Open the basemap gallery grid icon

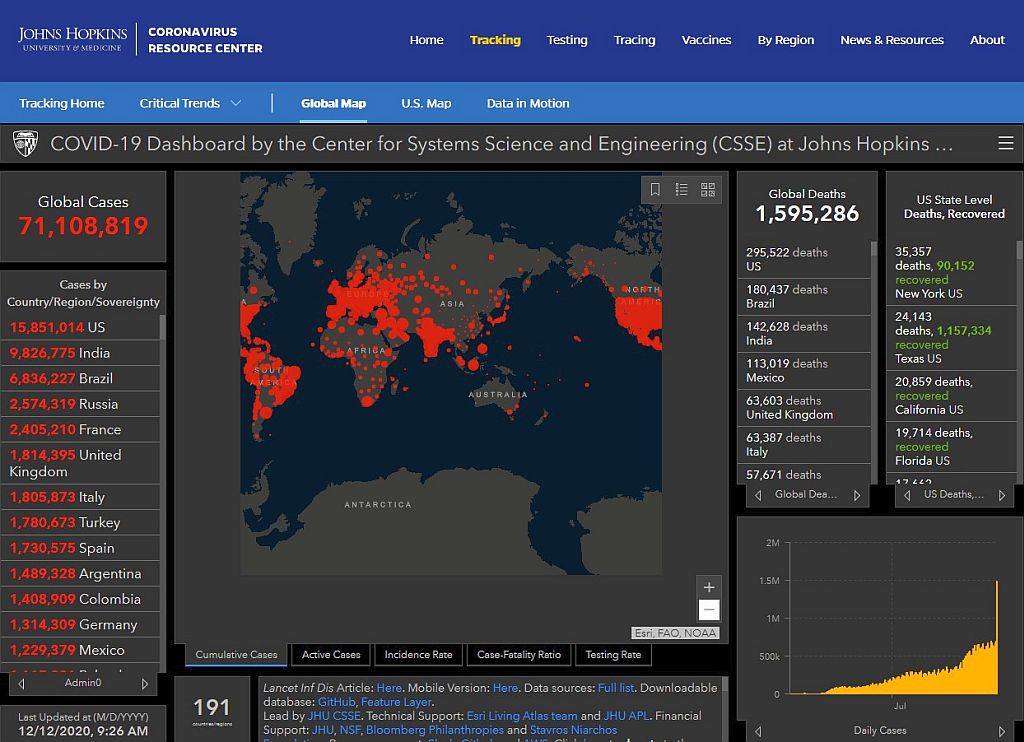click(x=708, y=189)
